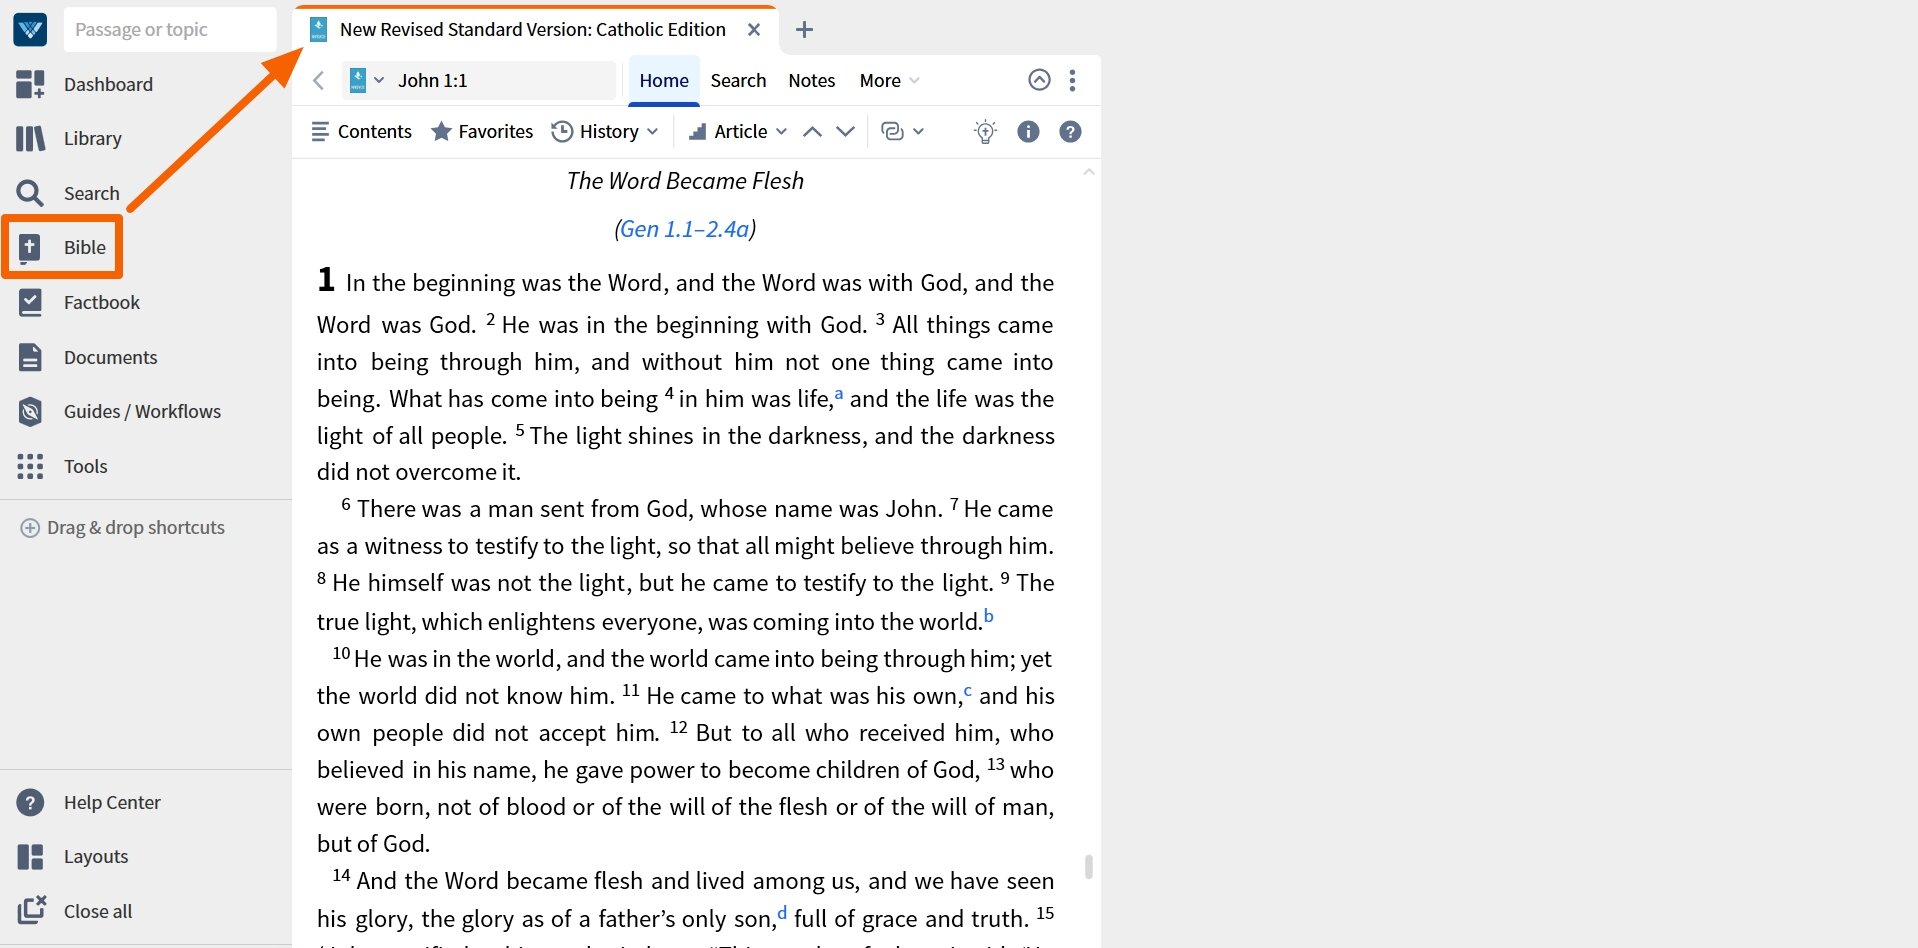
Task: Select the New Revised Standard Version tab
Action: coord(532,29)
